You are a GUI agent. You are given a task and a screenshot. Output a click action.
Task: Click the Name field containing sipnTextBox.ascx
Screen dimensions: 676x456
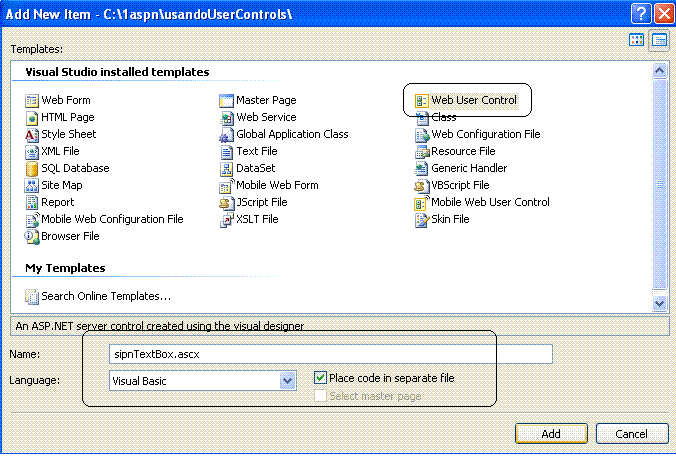coord(331,354)
